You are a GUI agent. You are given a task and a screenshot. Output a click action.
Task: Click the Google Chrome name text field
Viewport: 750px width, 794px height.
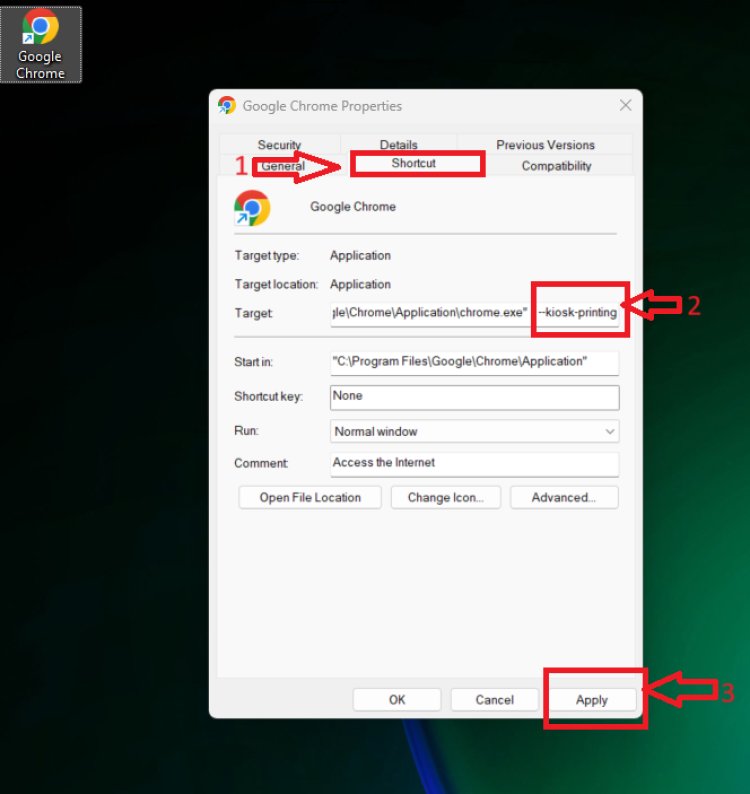[353, 207]
